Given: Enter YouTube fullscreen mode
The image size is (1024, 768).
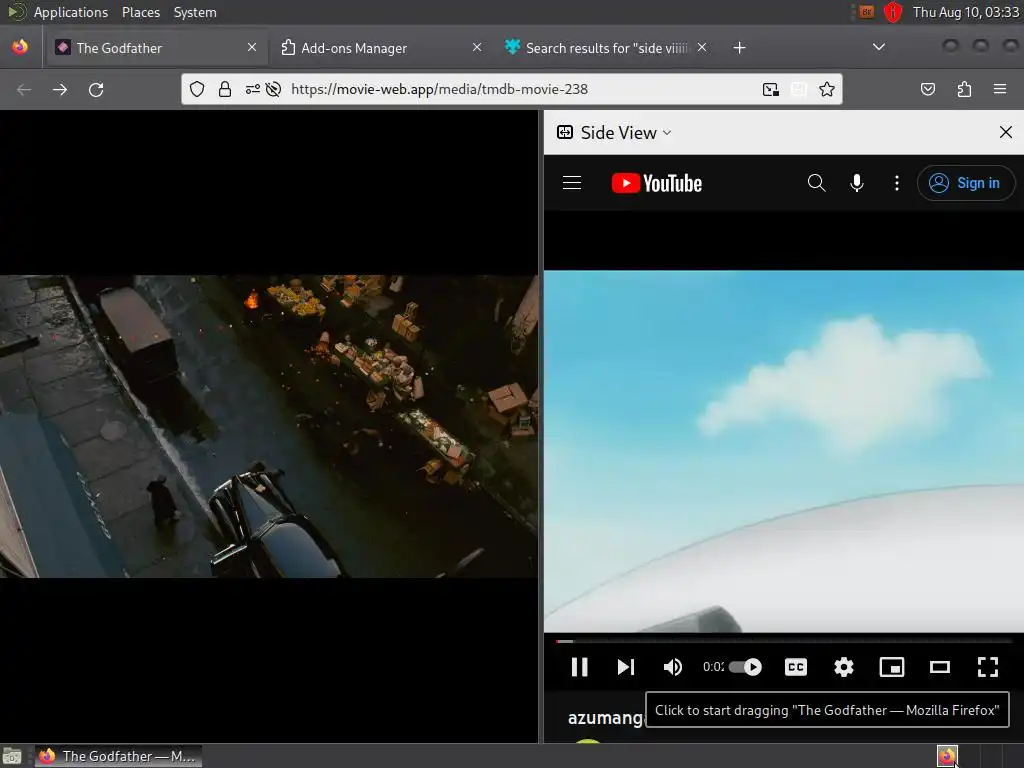Looking at the screenshot, I should tap(987, 667).
